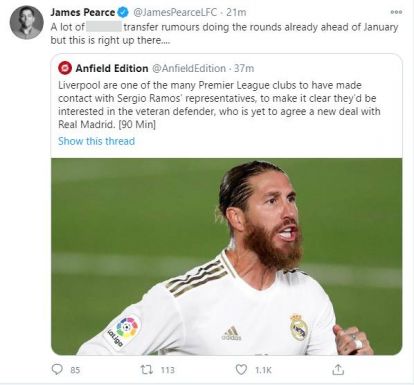
Task: Click Show this thread link
Action: tap(96, 141)
